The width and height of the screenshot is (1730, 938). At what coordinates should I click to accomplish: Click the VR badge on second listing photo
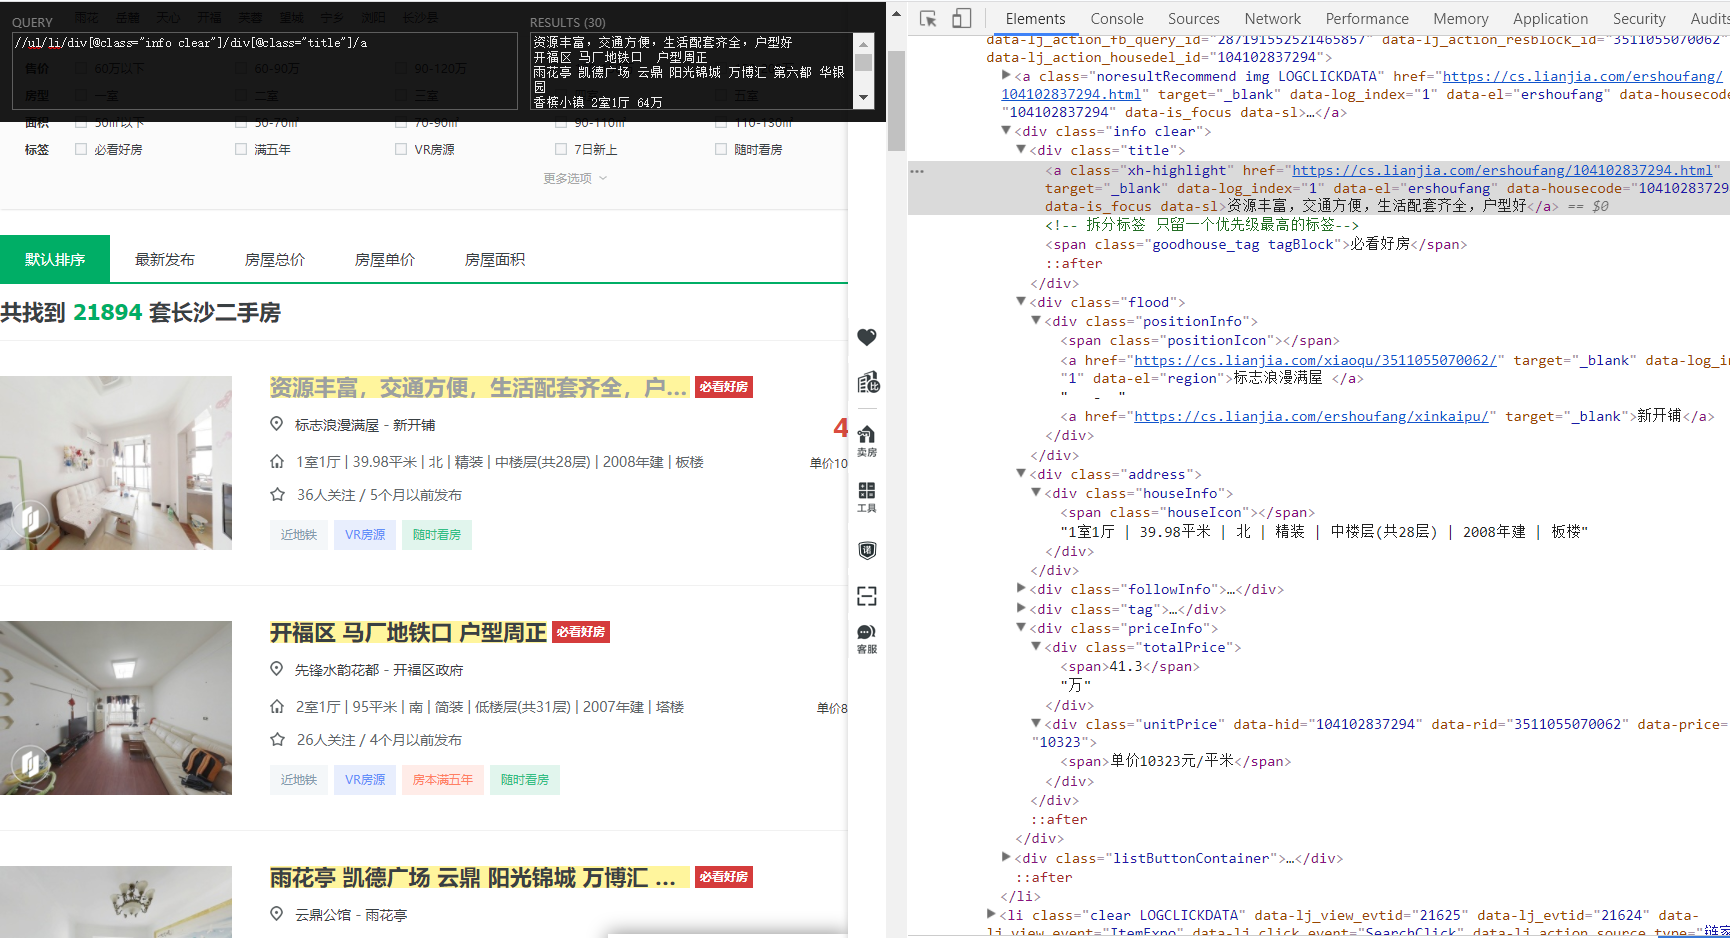31,764
